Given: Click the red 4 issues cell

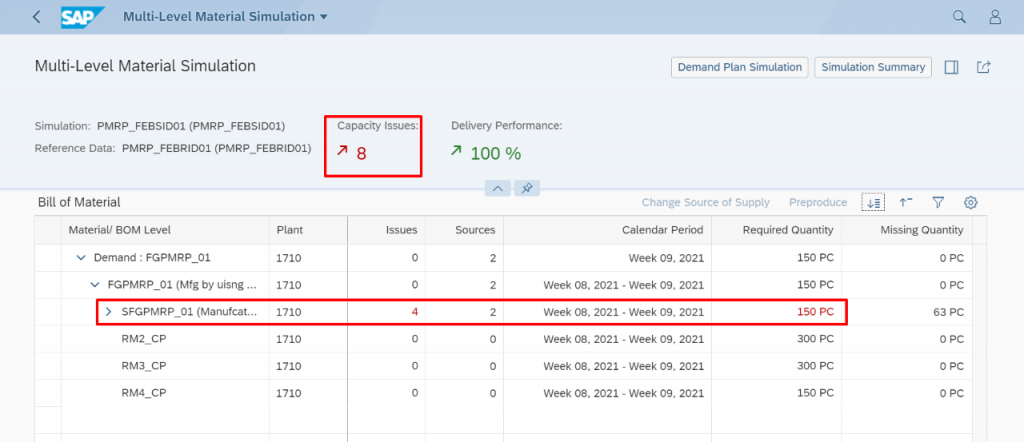Looking at the screenshot, I should (414, 312).
